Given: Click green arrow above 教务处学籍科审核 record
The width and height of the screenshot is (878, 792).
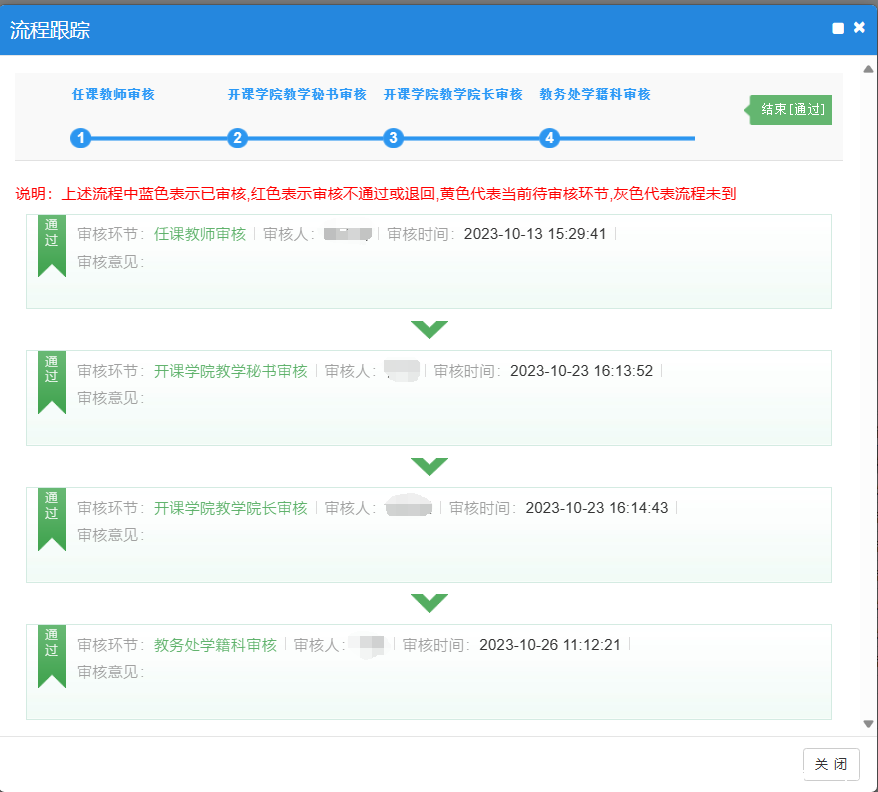Looking at the screenshot, I should click(429, 603).
